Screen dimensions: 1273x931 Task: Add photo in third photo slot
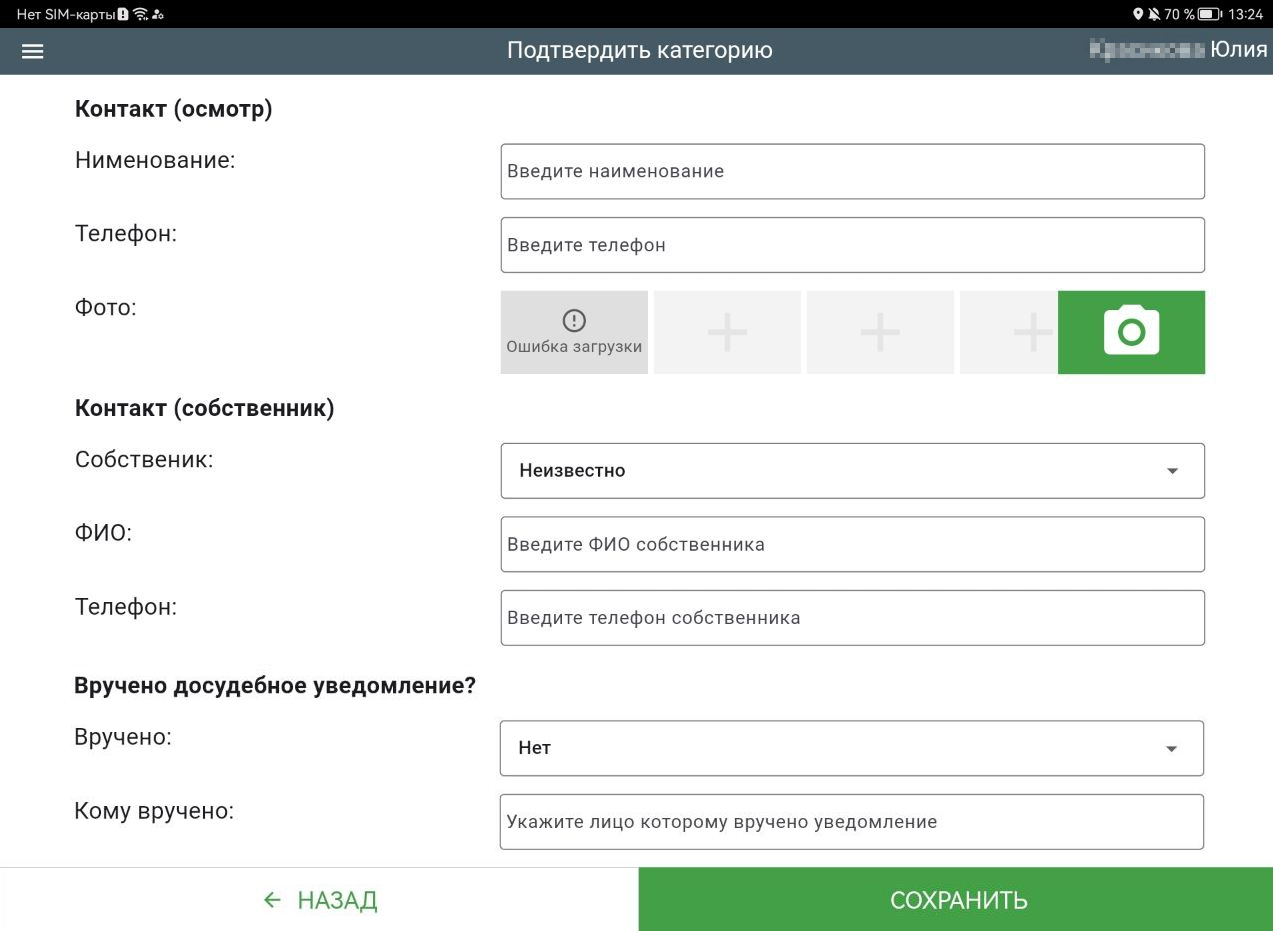[880, 332]
